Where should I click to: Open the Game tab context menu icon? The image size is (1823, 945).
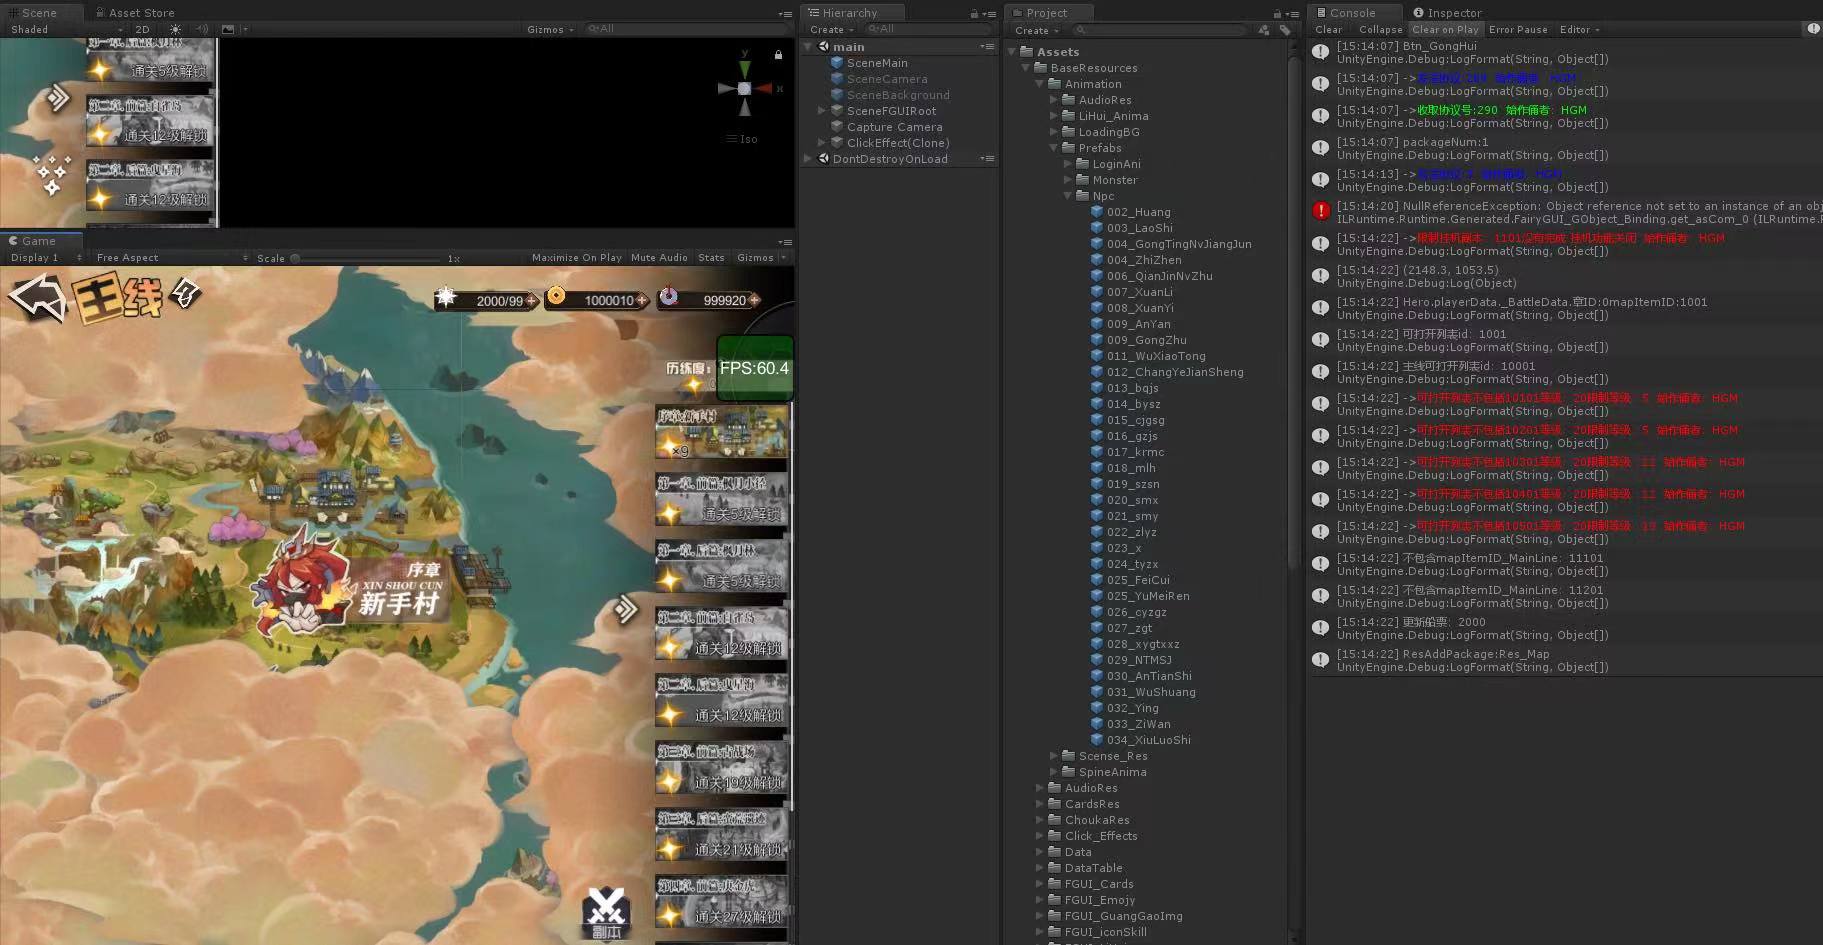(x=785, y=242)
